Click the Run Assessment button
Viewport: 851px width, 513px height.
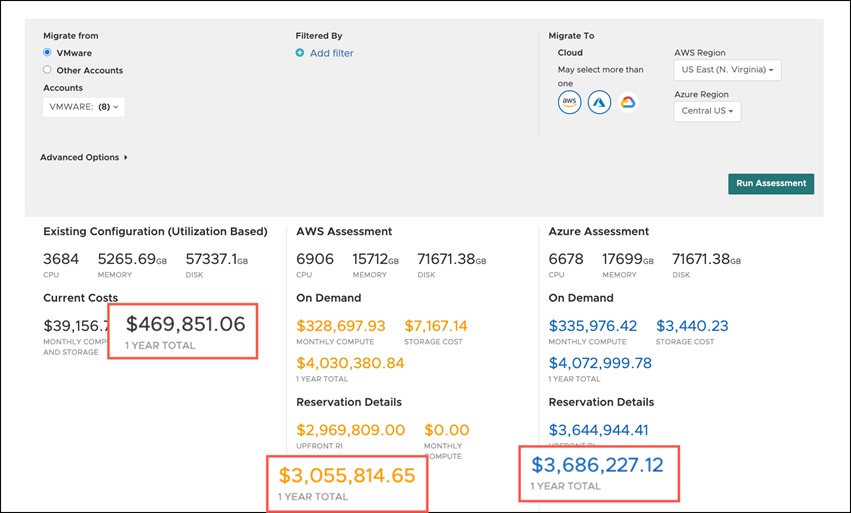pos(771,183)
